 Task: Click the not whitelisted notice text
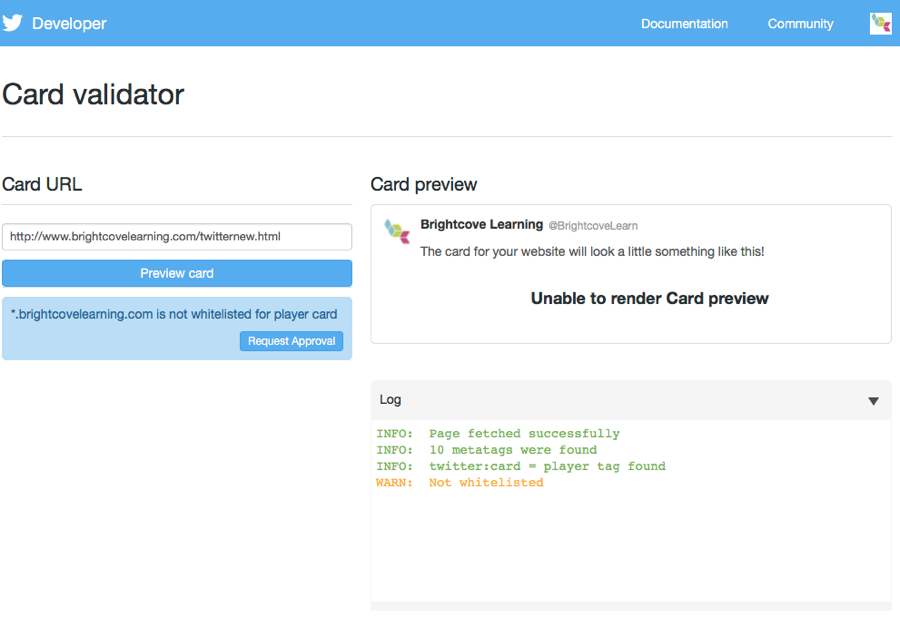click(x=174, y=314)
